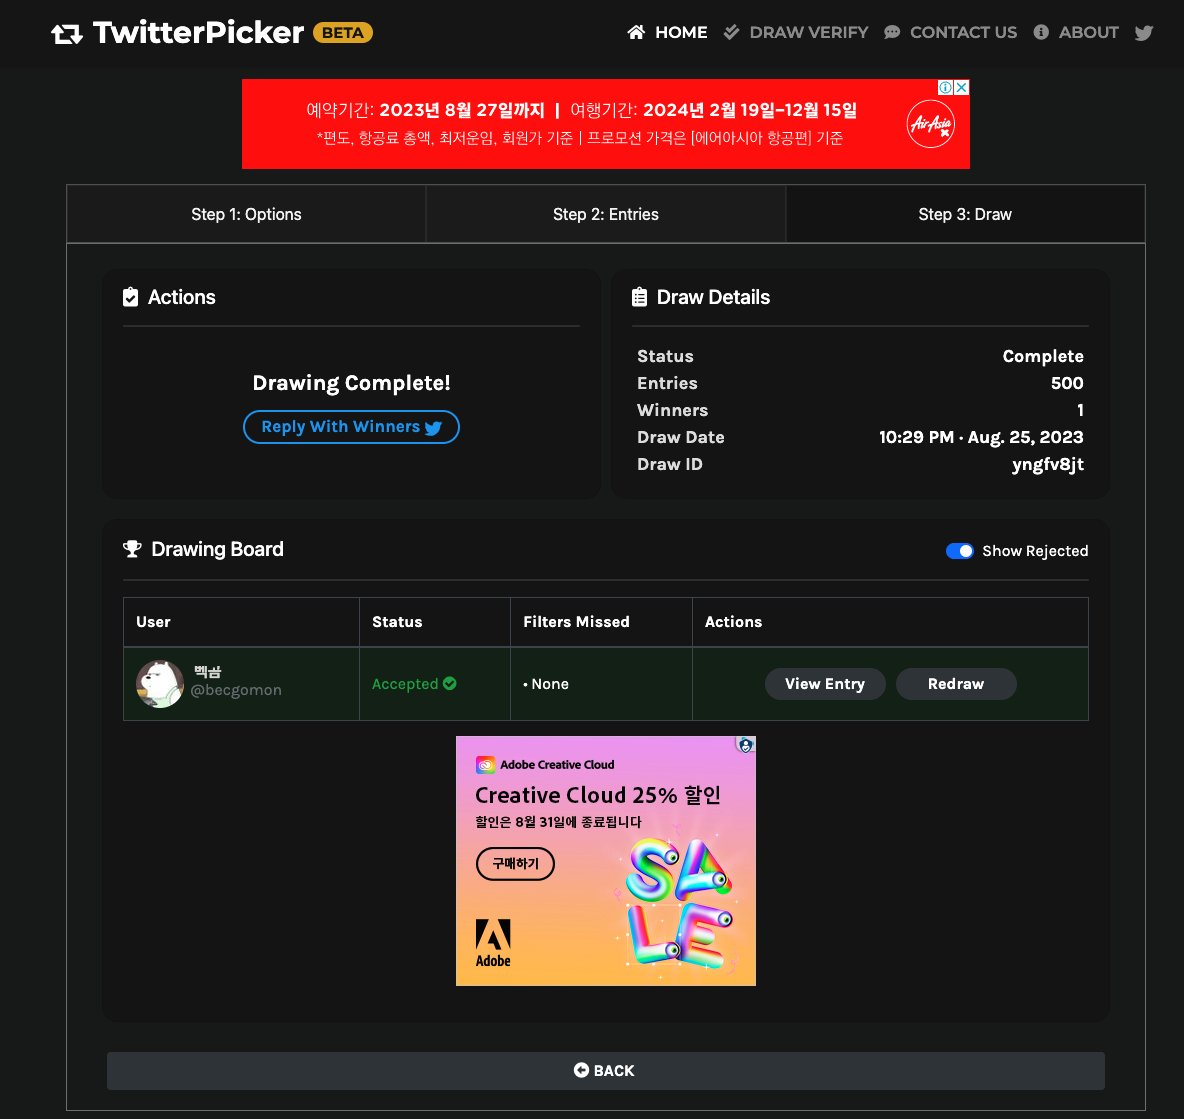Click the AirAsia logo in banner
This screenshot has width=1184, height=1119.
(x=930, y=124)
